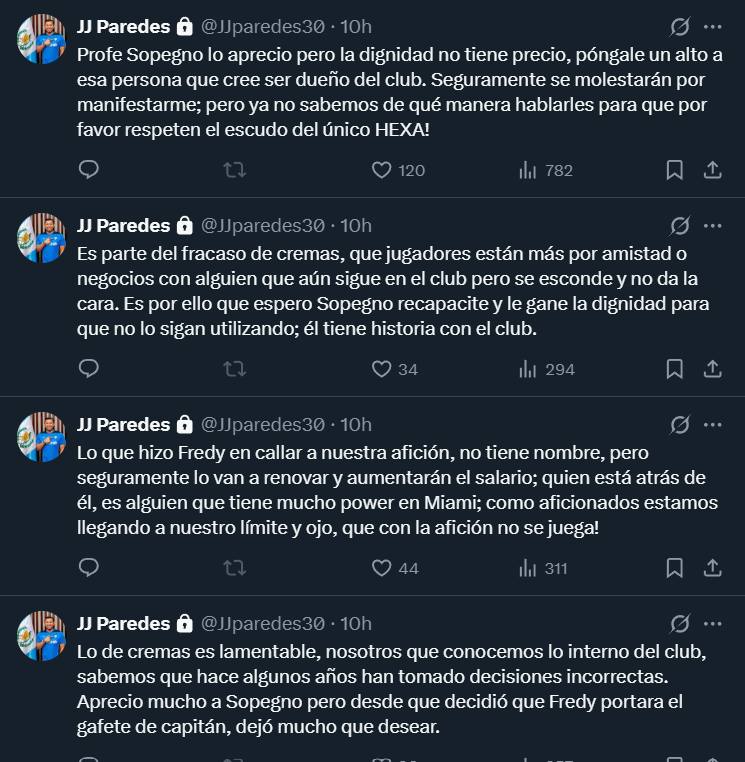This screenshot has height=762, width=745.
Task: Open more options on fourth tweet
Action: tap(713, 623)
